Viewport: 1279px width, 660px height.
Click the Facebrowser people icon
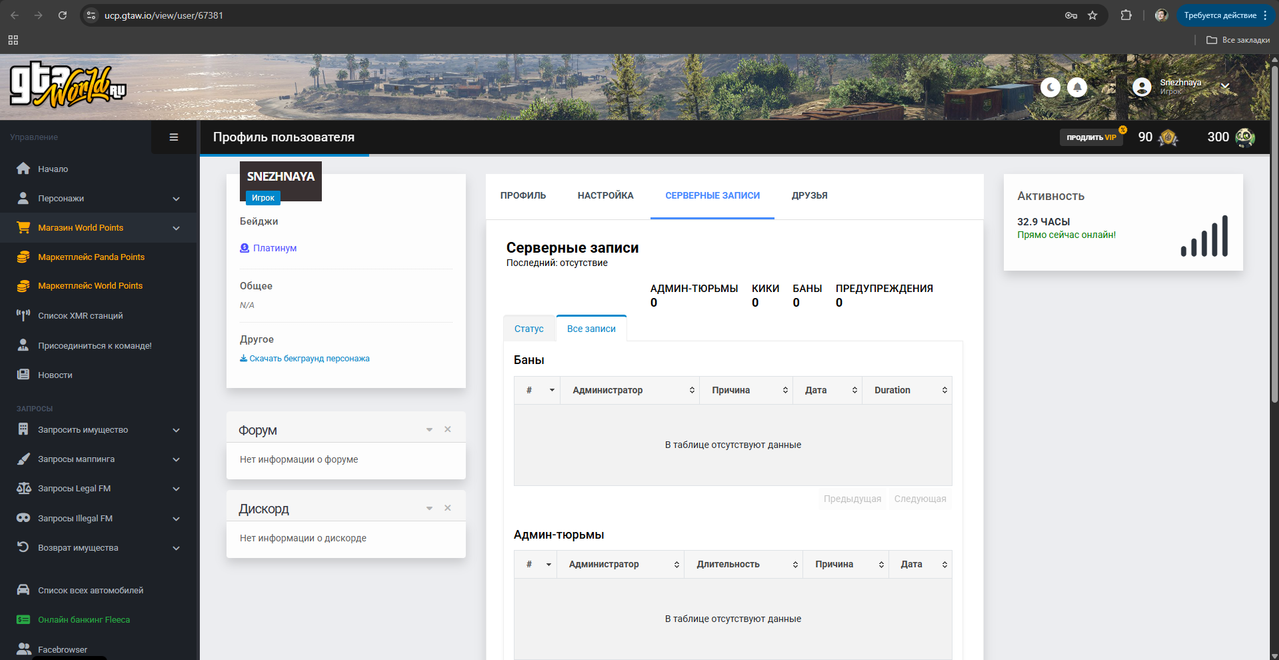click(23, 650)
